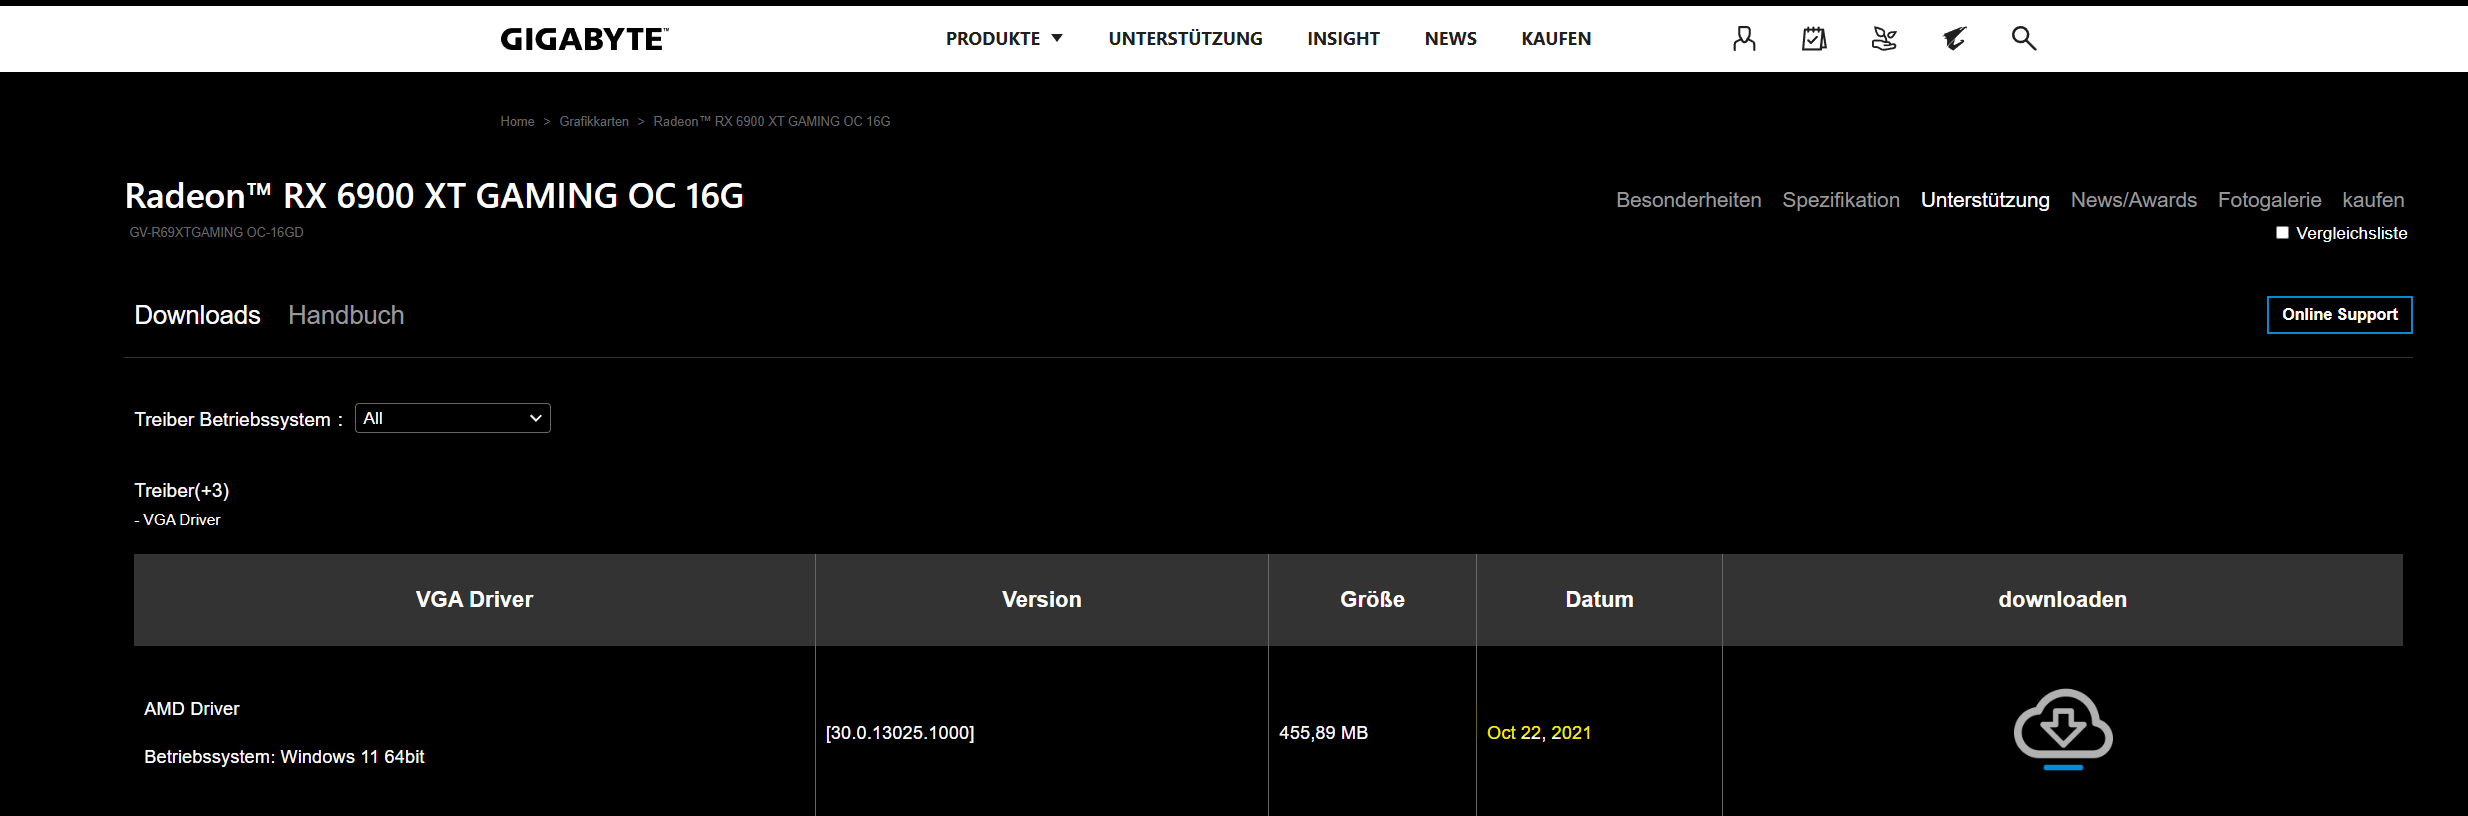
Task: Open the calendar checklist icon in header
Action: click(1814, 39)
